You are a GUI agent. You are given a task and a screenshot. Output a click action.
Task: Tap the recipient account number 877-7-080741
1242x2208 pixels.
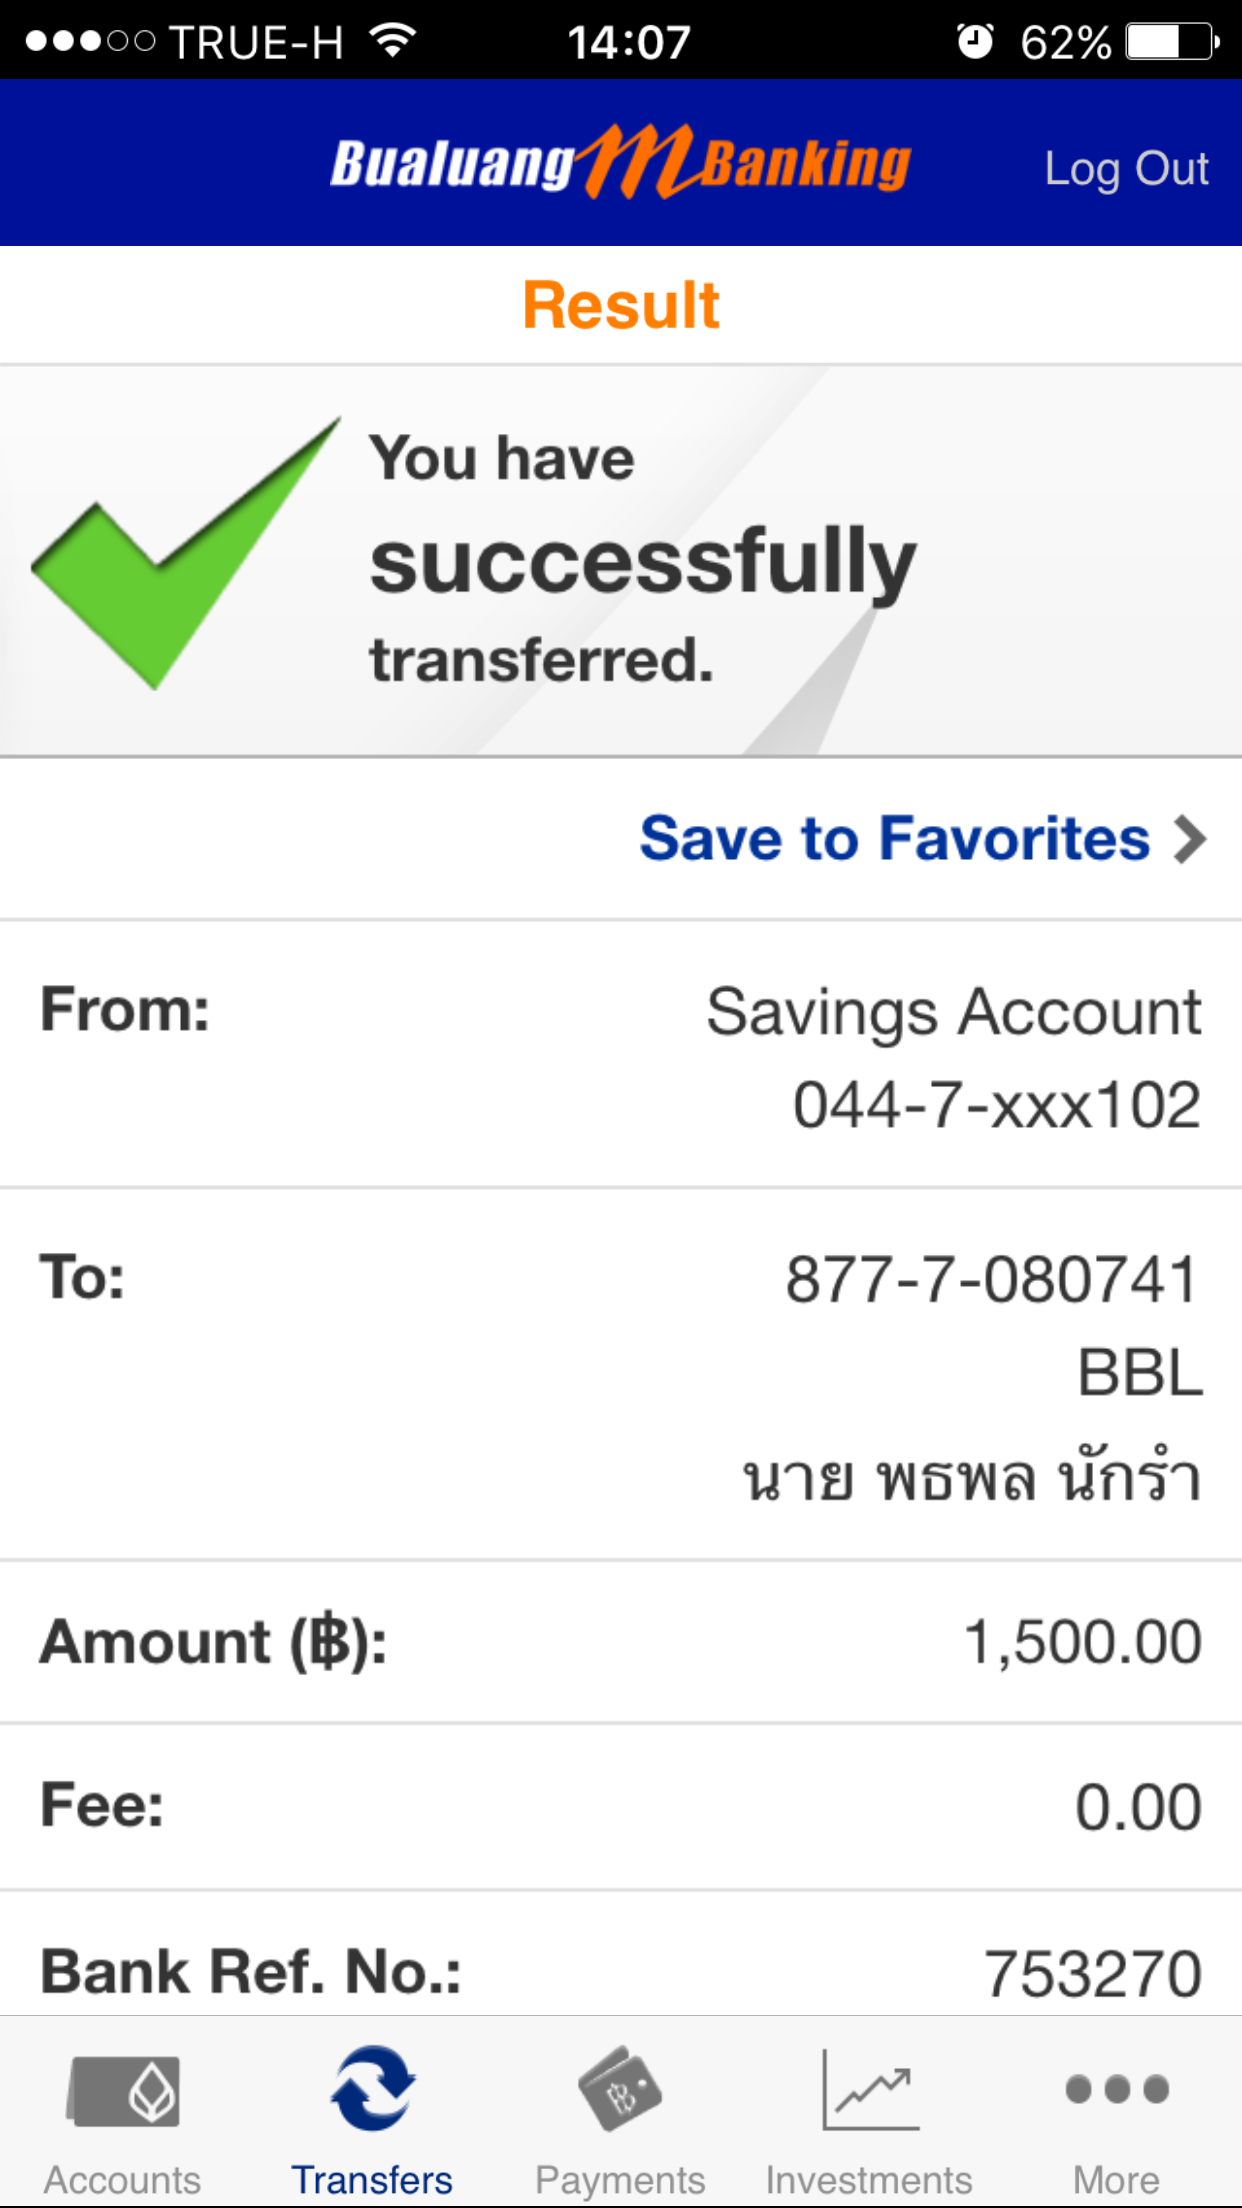(x=991, y=1280)
